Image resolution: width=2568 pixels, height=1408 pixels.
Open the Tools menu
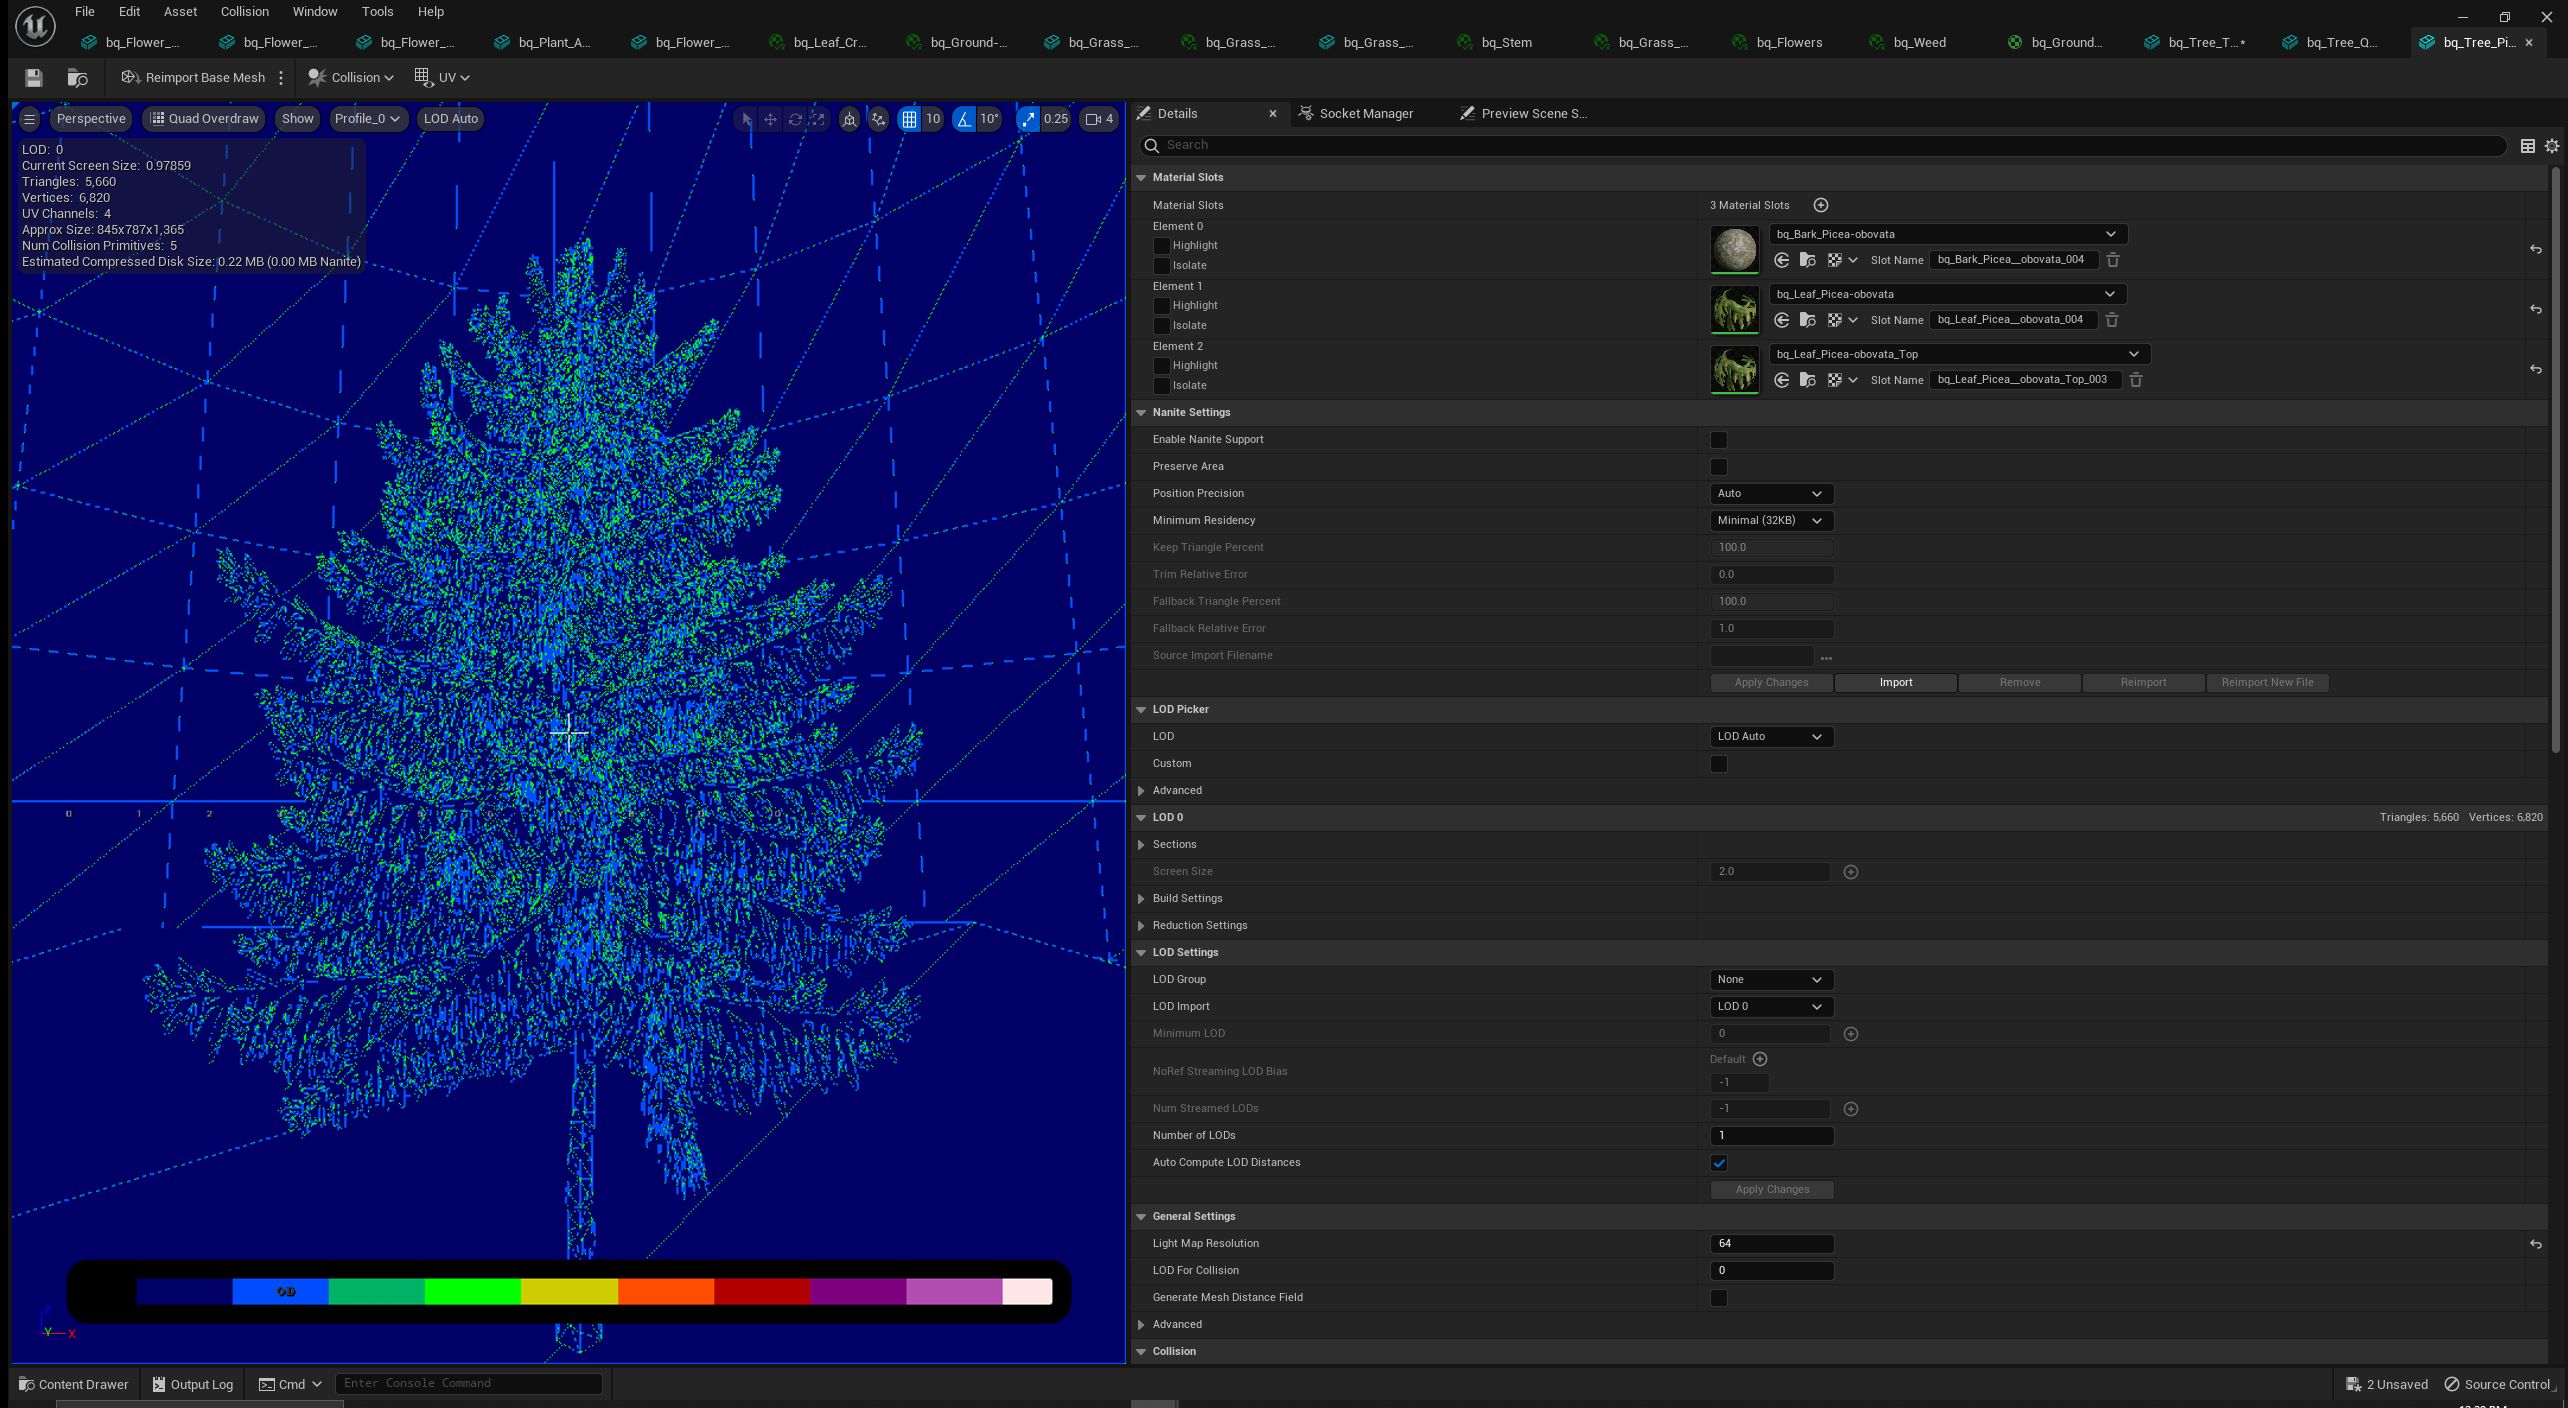pos(377,12)
